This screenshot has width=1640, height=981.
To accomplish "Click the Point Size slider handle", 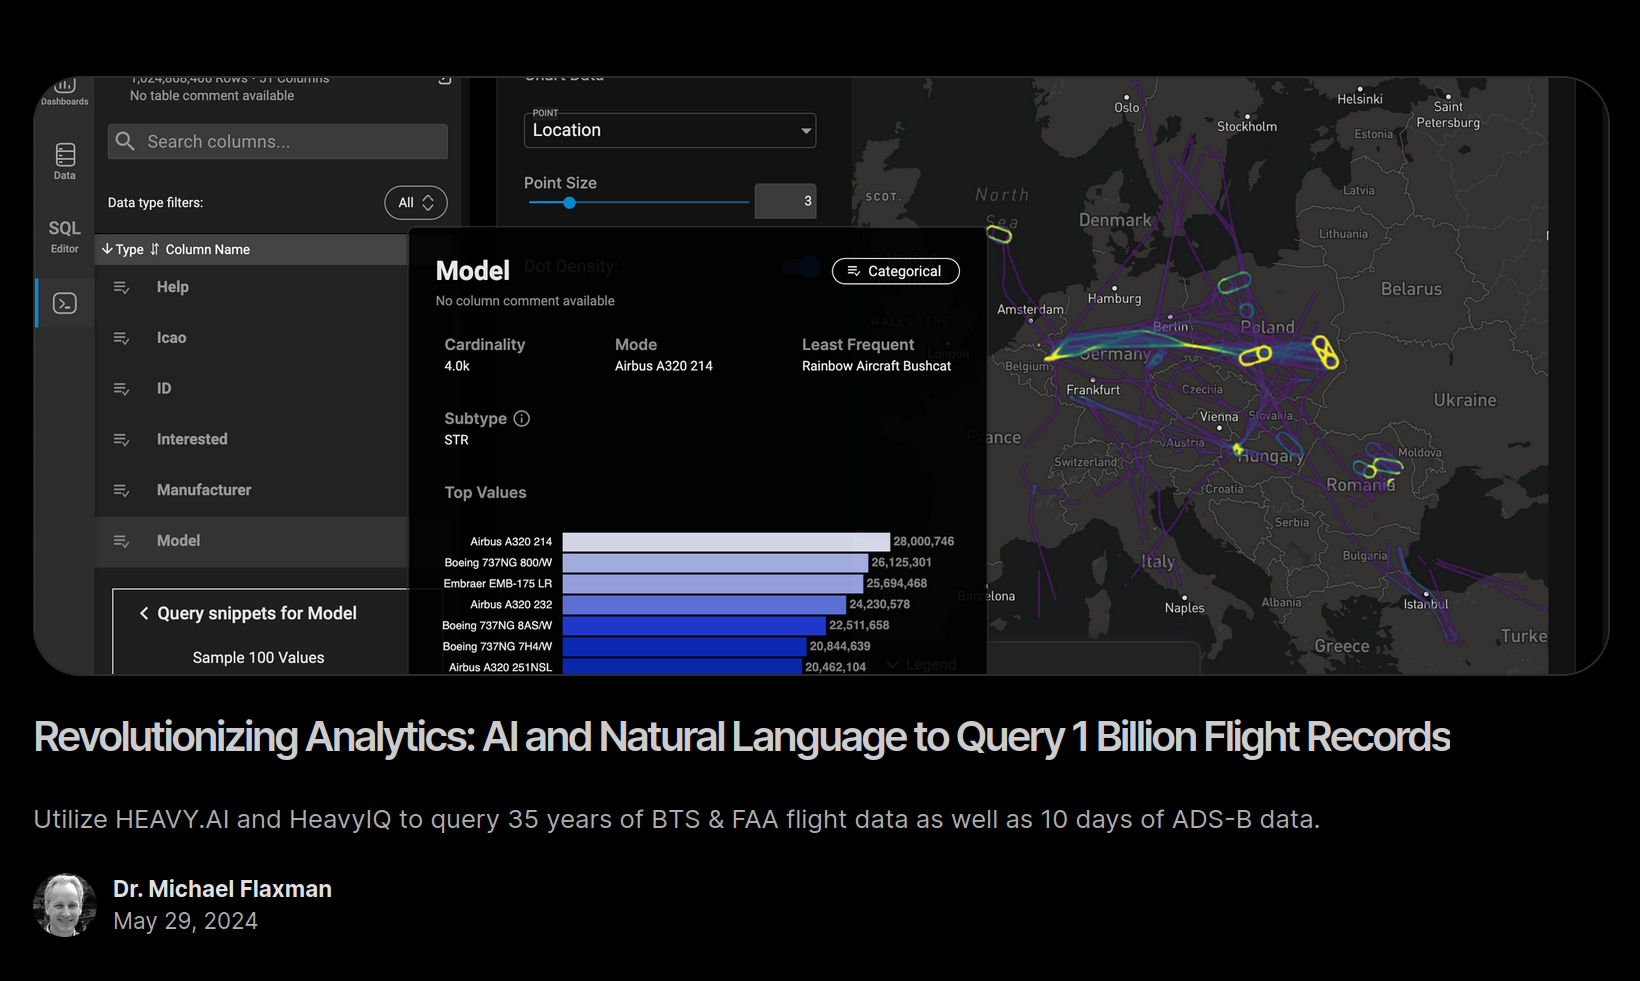I will 569,203.
